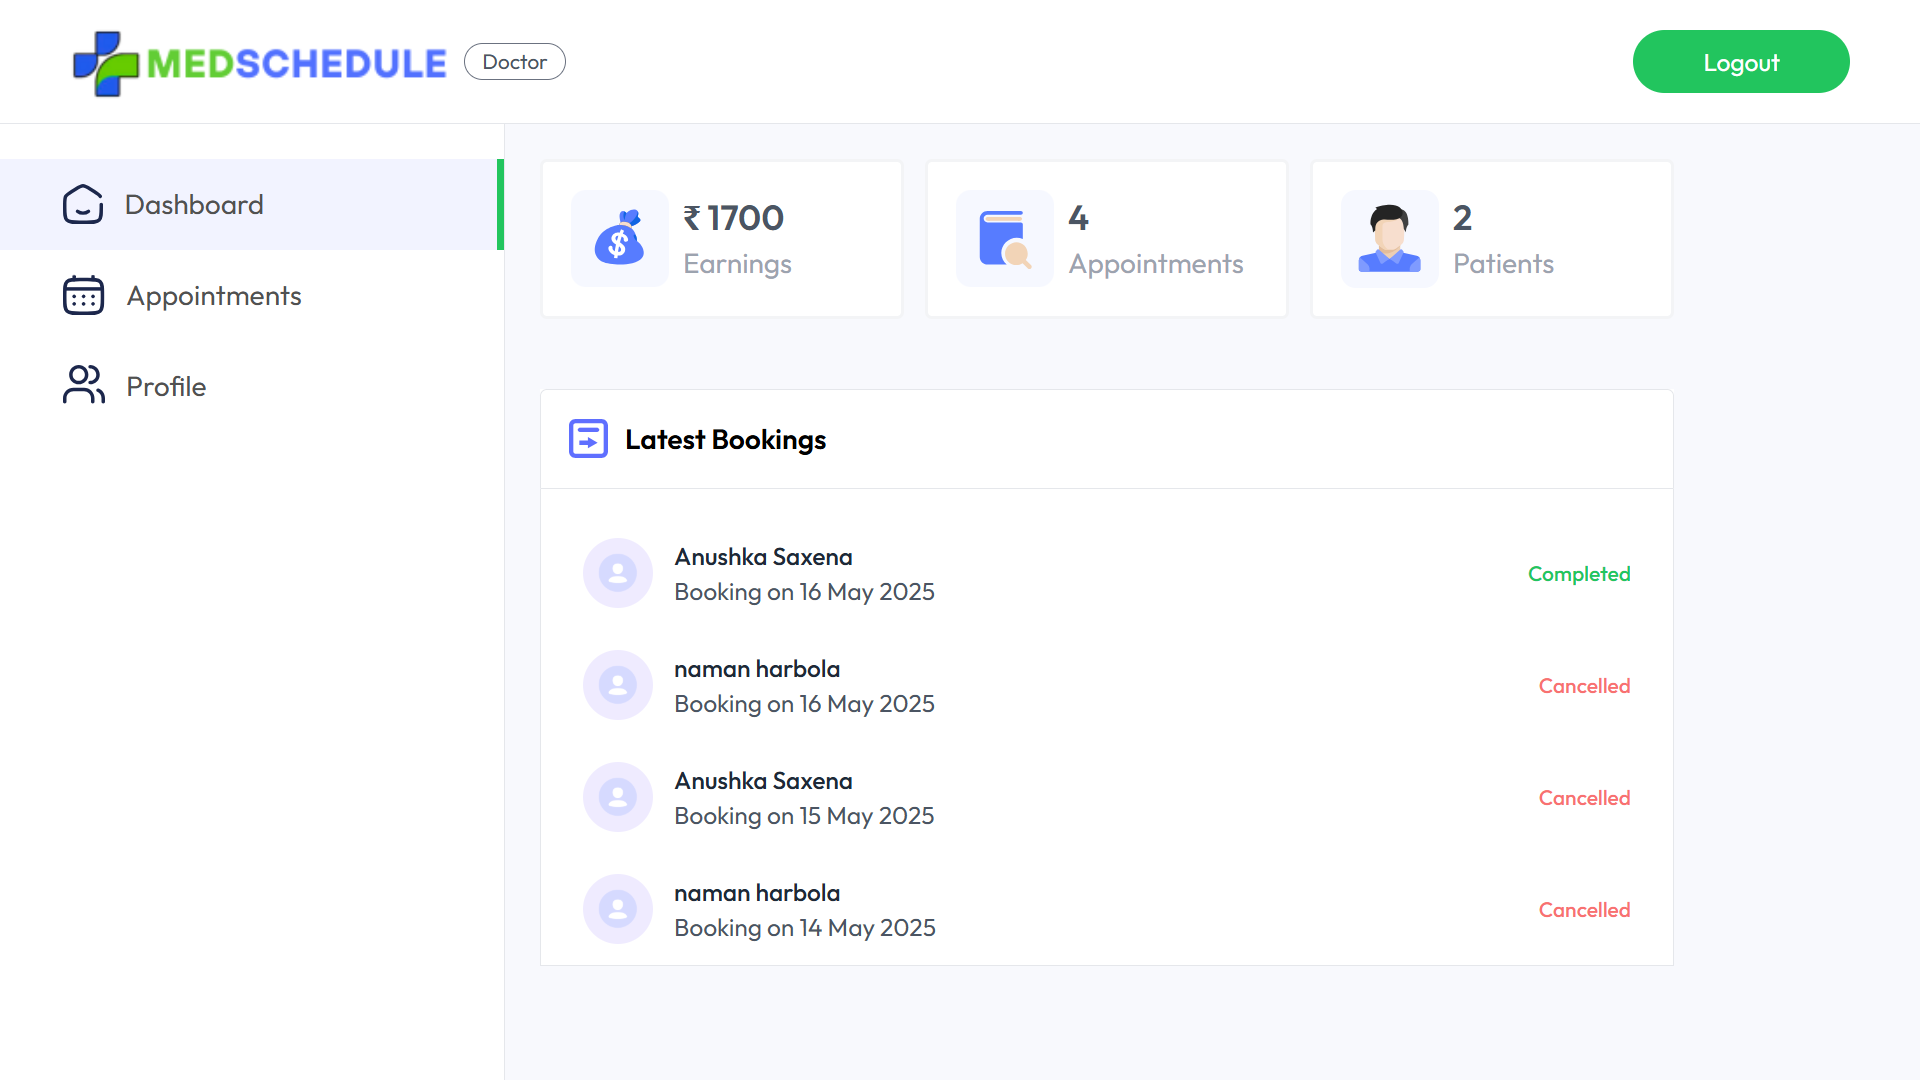Click the ₹1700 Earnings card
The height and width of the screenshot is (1080, 1920).
(x=722, y=240)
